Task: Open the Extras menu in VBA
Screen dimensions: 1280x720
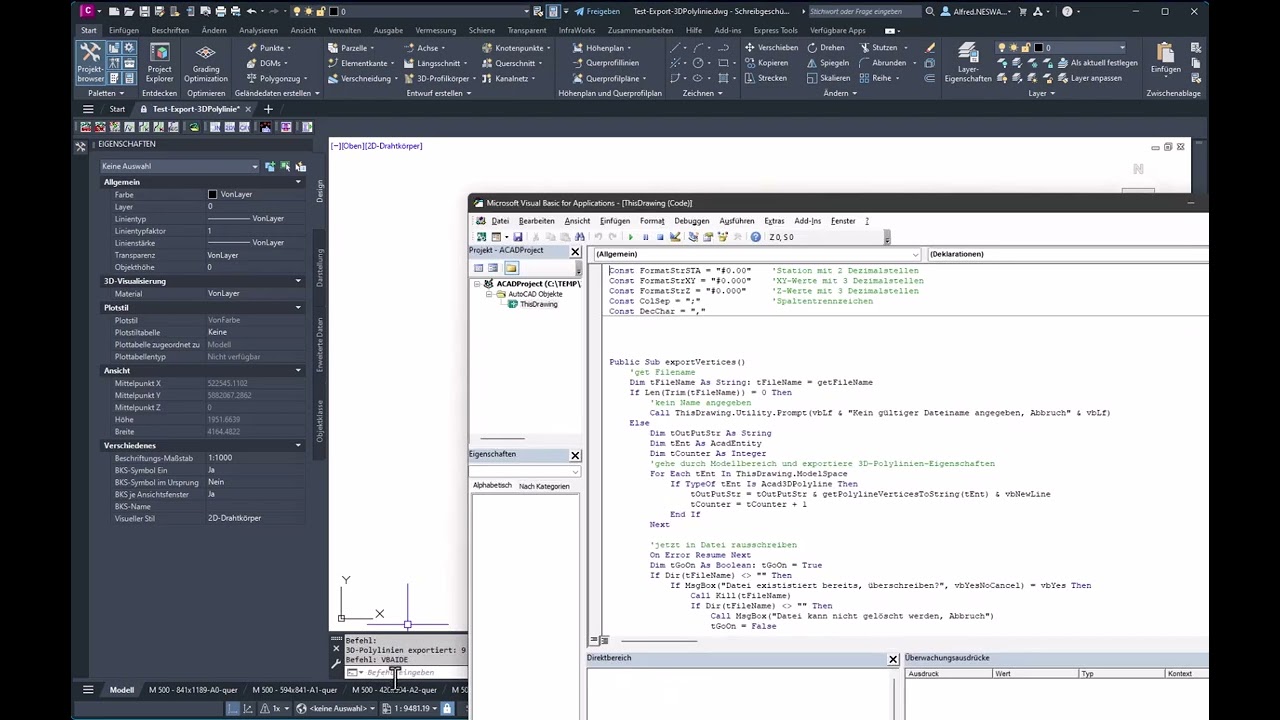Action: 774,221
